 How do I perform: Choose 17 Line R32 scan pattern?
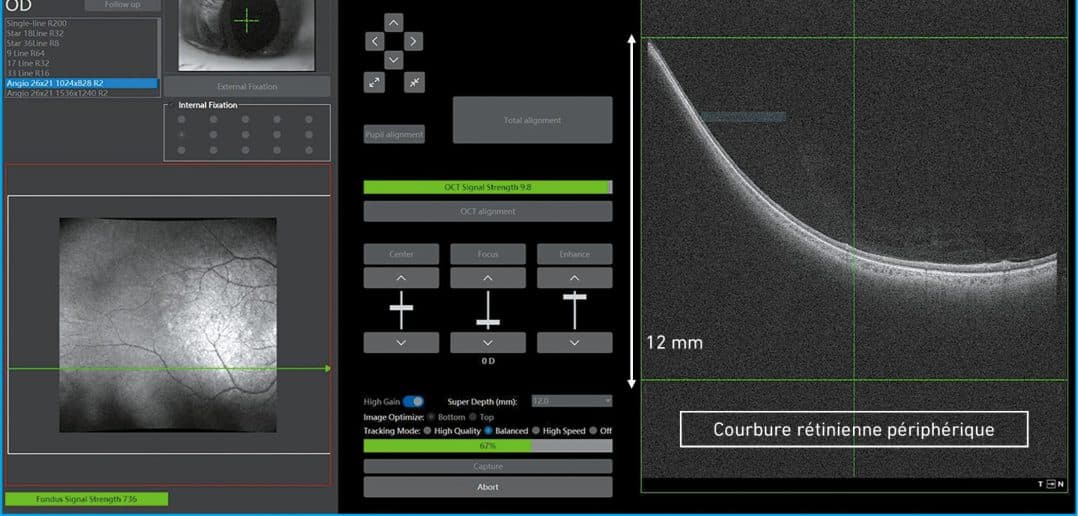click(81, 63)
